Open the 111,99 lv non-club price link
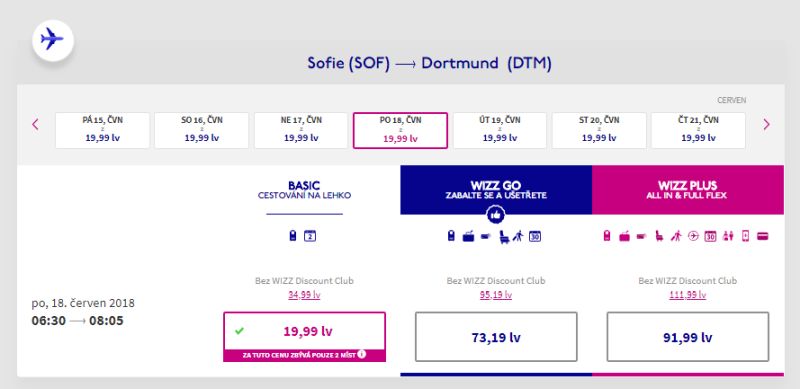The height and width of the screenshot is (389, 800). point(688,295)
